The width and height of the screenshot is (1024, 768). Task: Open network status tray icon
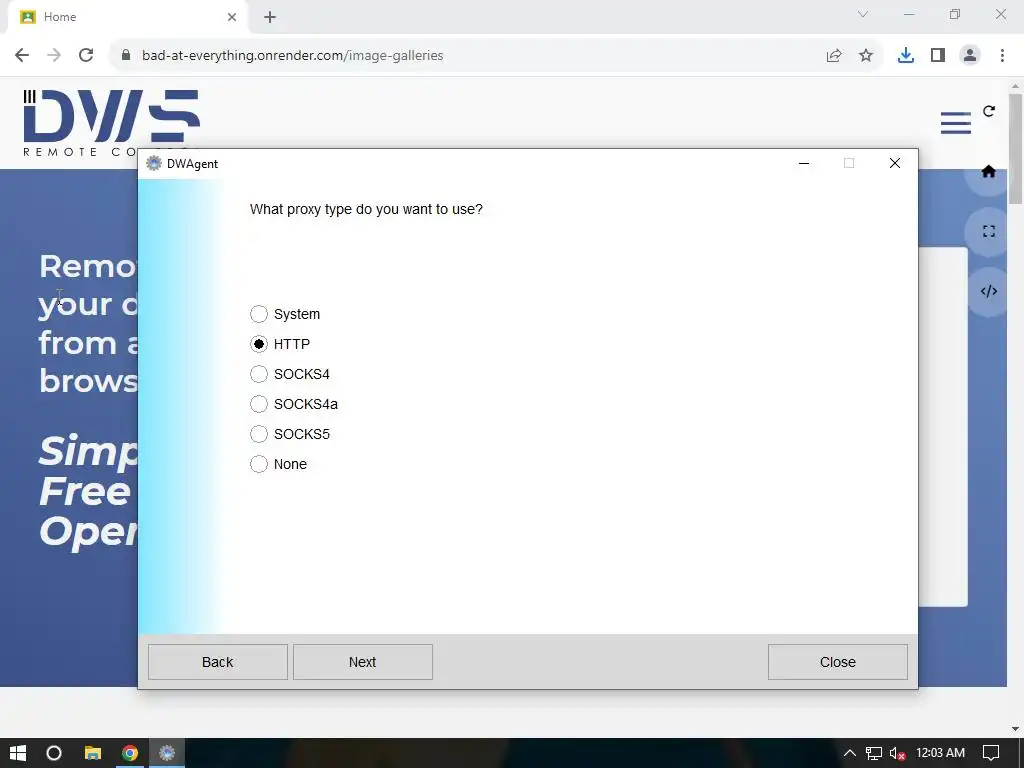874,753
